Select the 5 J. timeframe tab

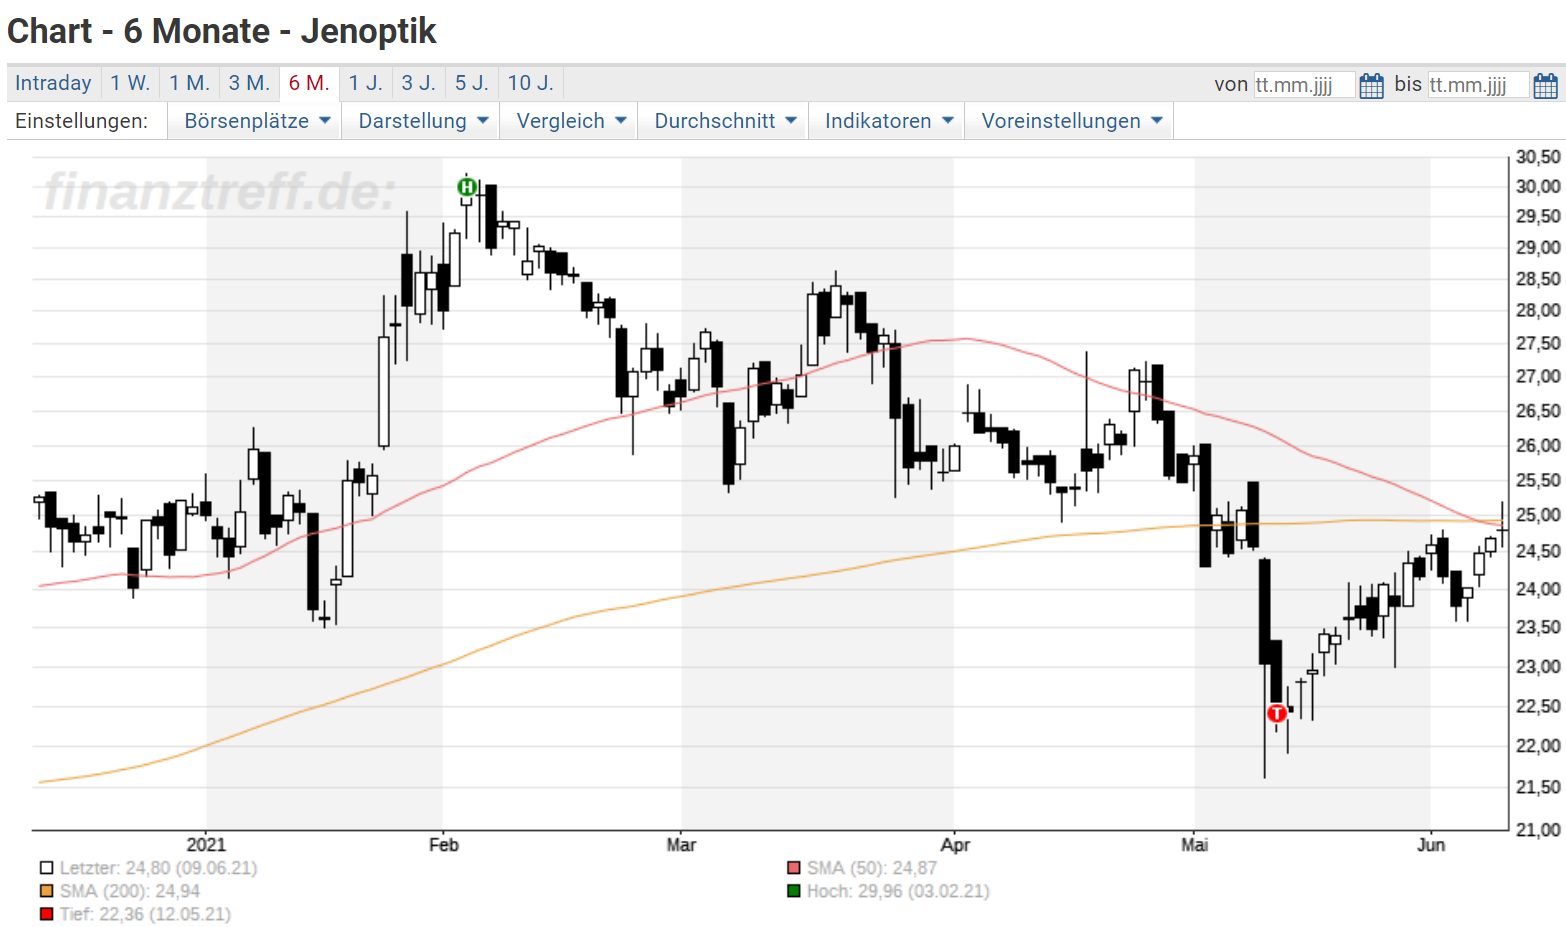click(471, 83)
